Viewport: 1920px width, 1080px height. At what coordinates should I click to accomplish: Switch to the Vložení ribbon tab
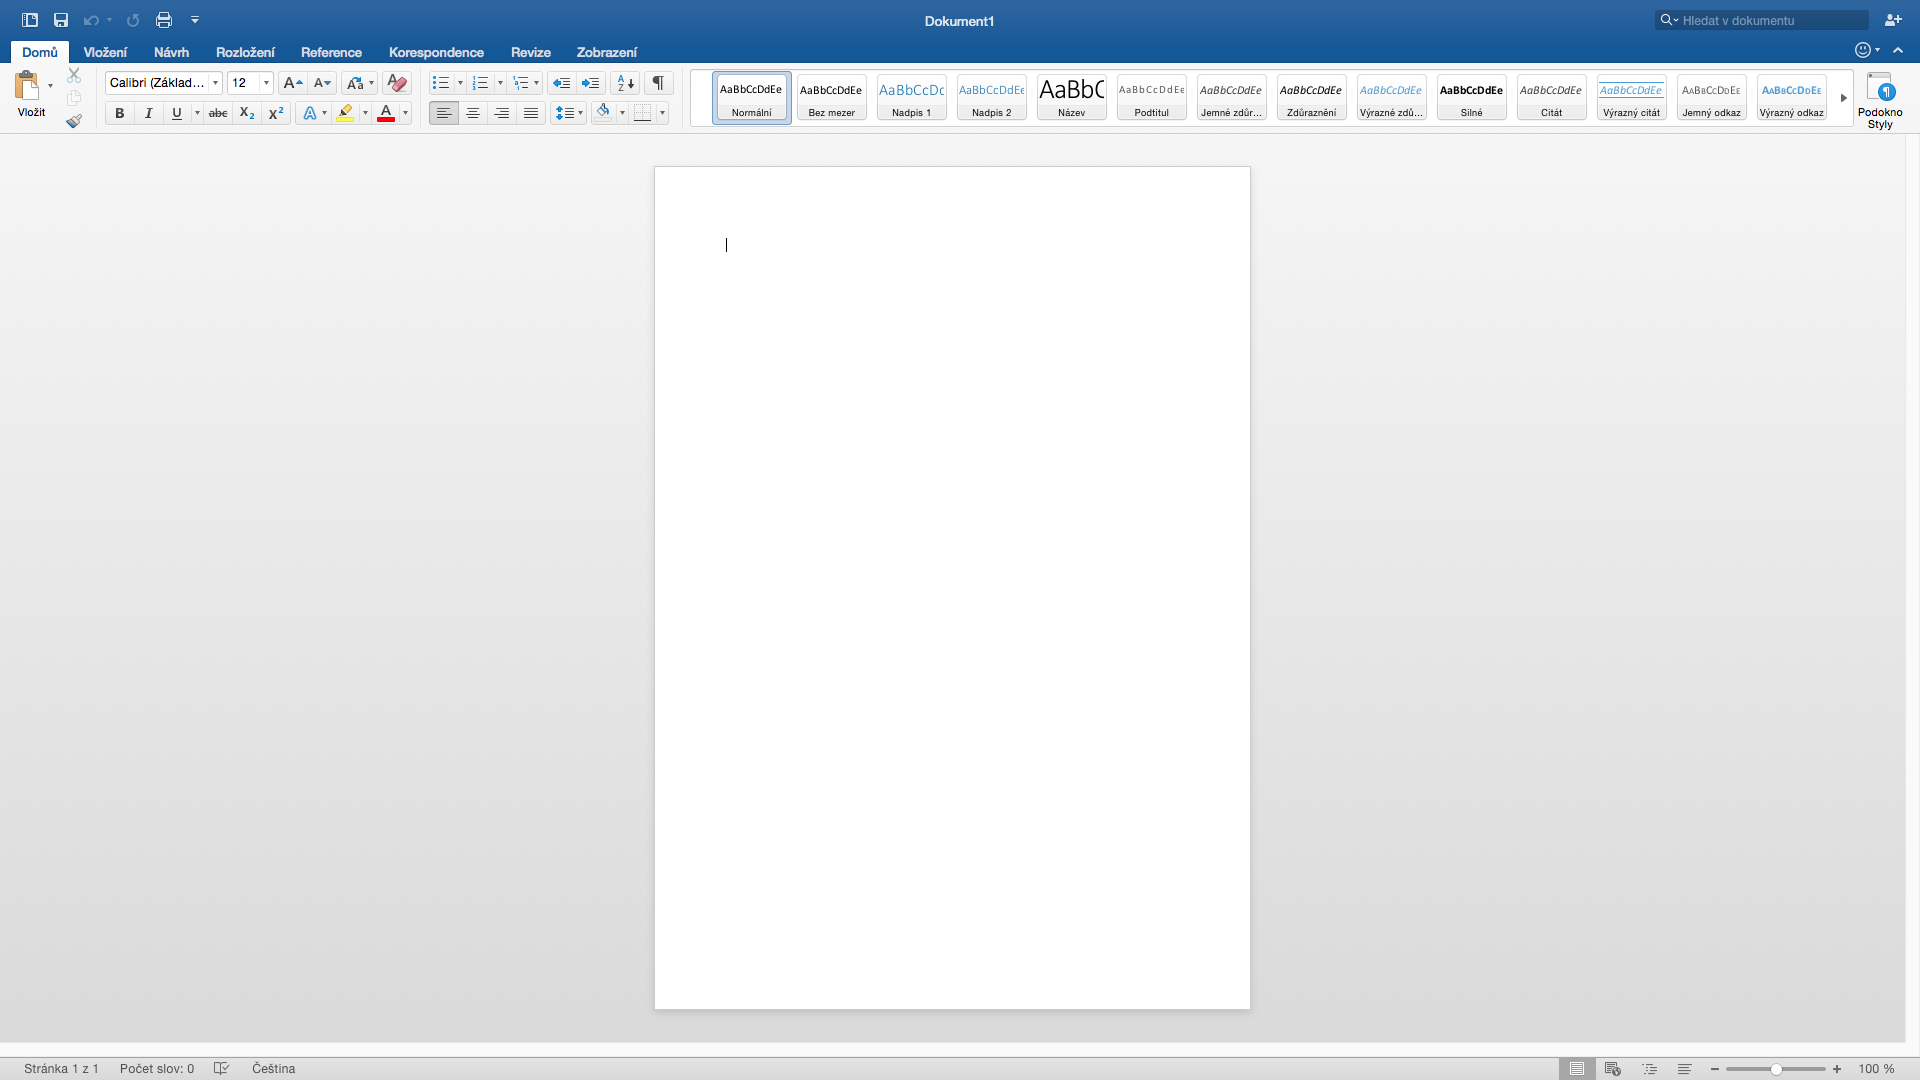click(x=106, y=52)
